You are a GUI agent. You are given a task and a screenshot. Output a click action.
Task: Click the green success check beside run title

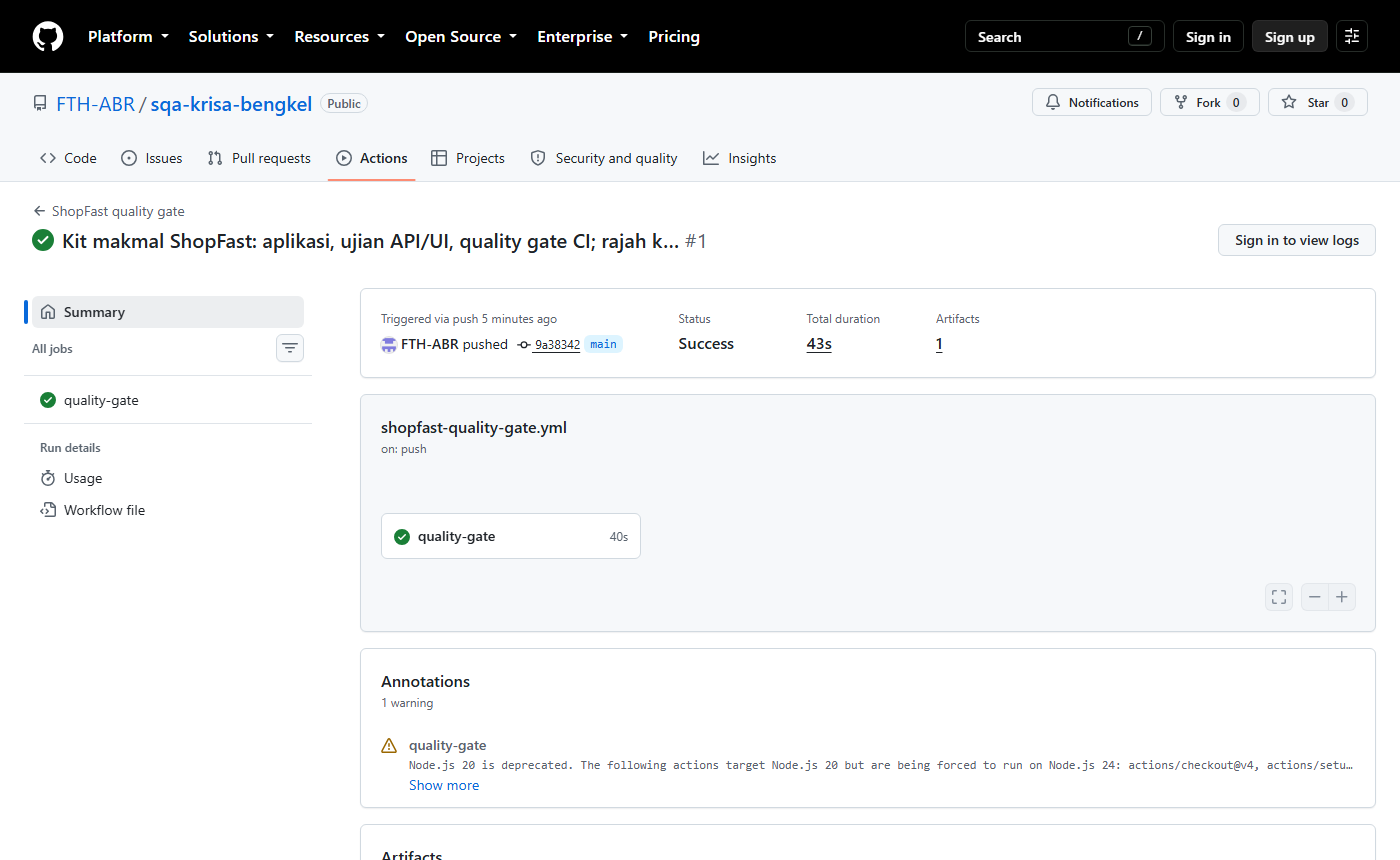43,240
